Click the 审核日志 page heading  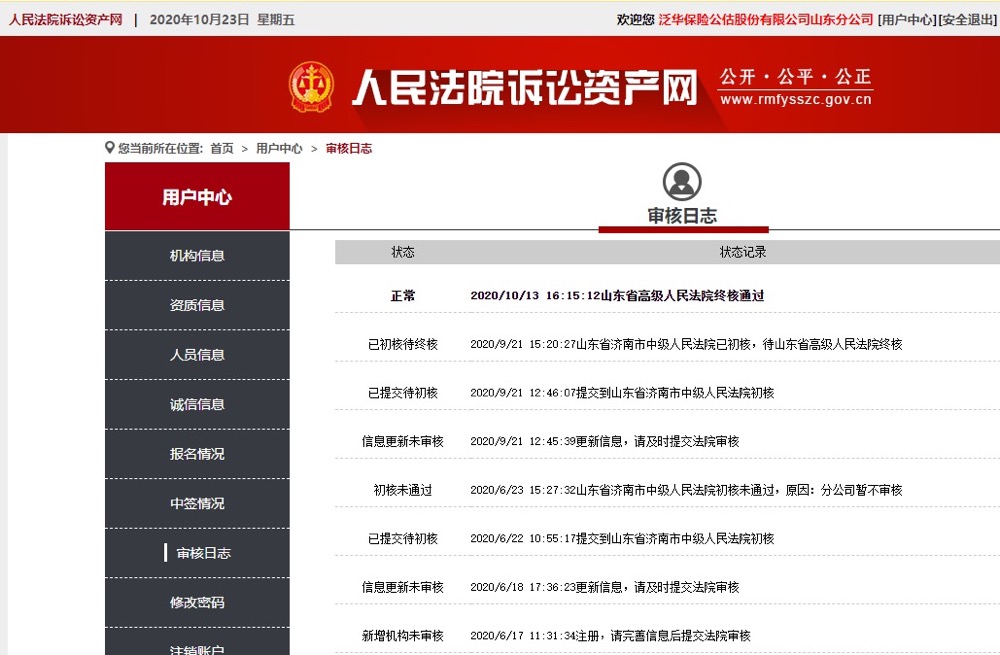click(682, 216)
